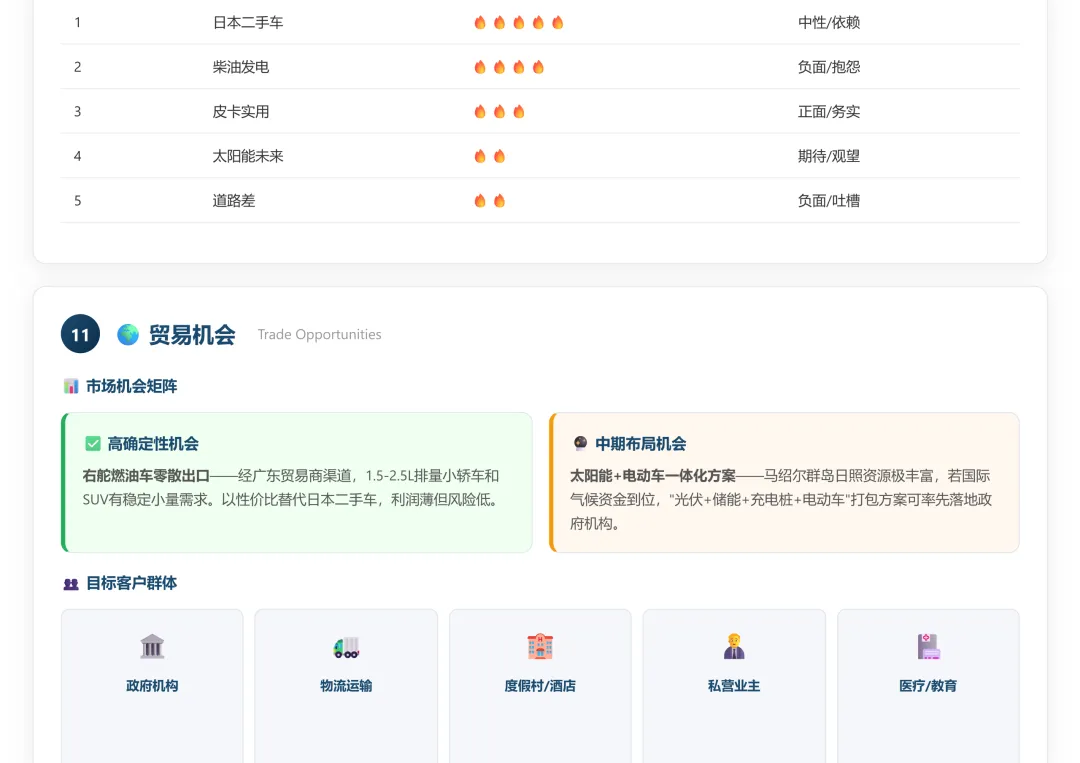Click the 正面/务实 sentiment cell
Screen dimensions: 1080x763
point(829,112)
